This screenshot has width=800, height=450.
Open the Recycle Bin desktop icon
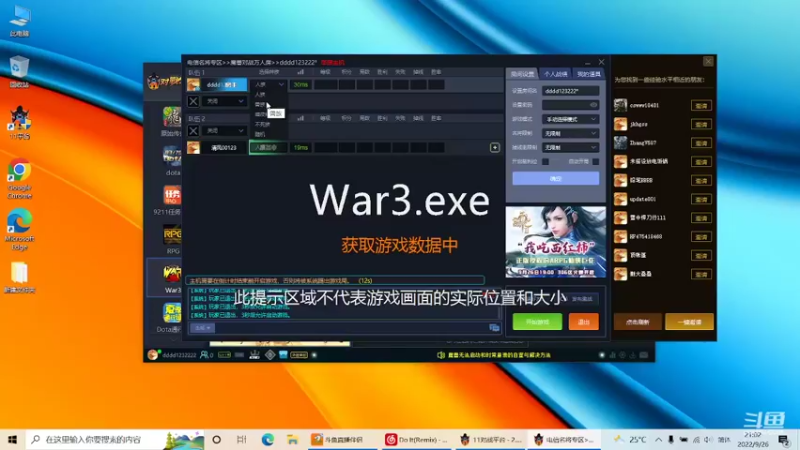click(x=19, y=72)
